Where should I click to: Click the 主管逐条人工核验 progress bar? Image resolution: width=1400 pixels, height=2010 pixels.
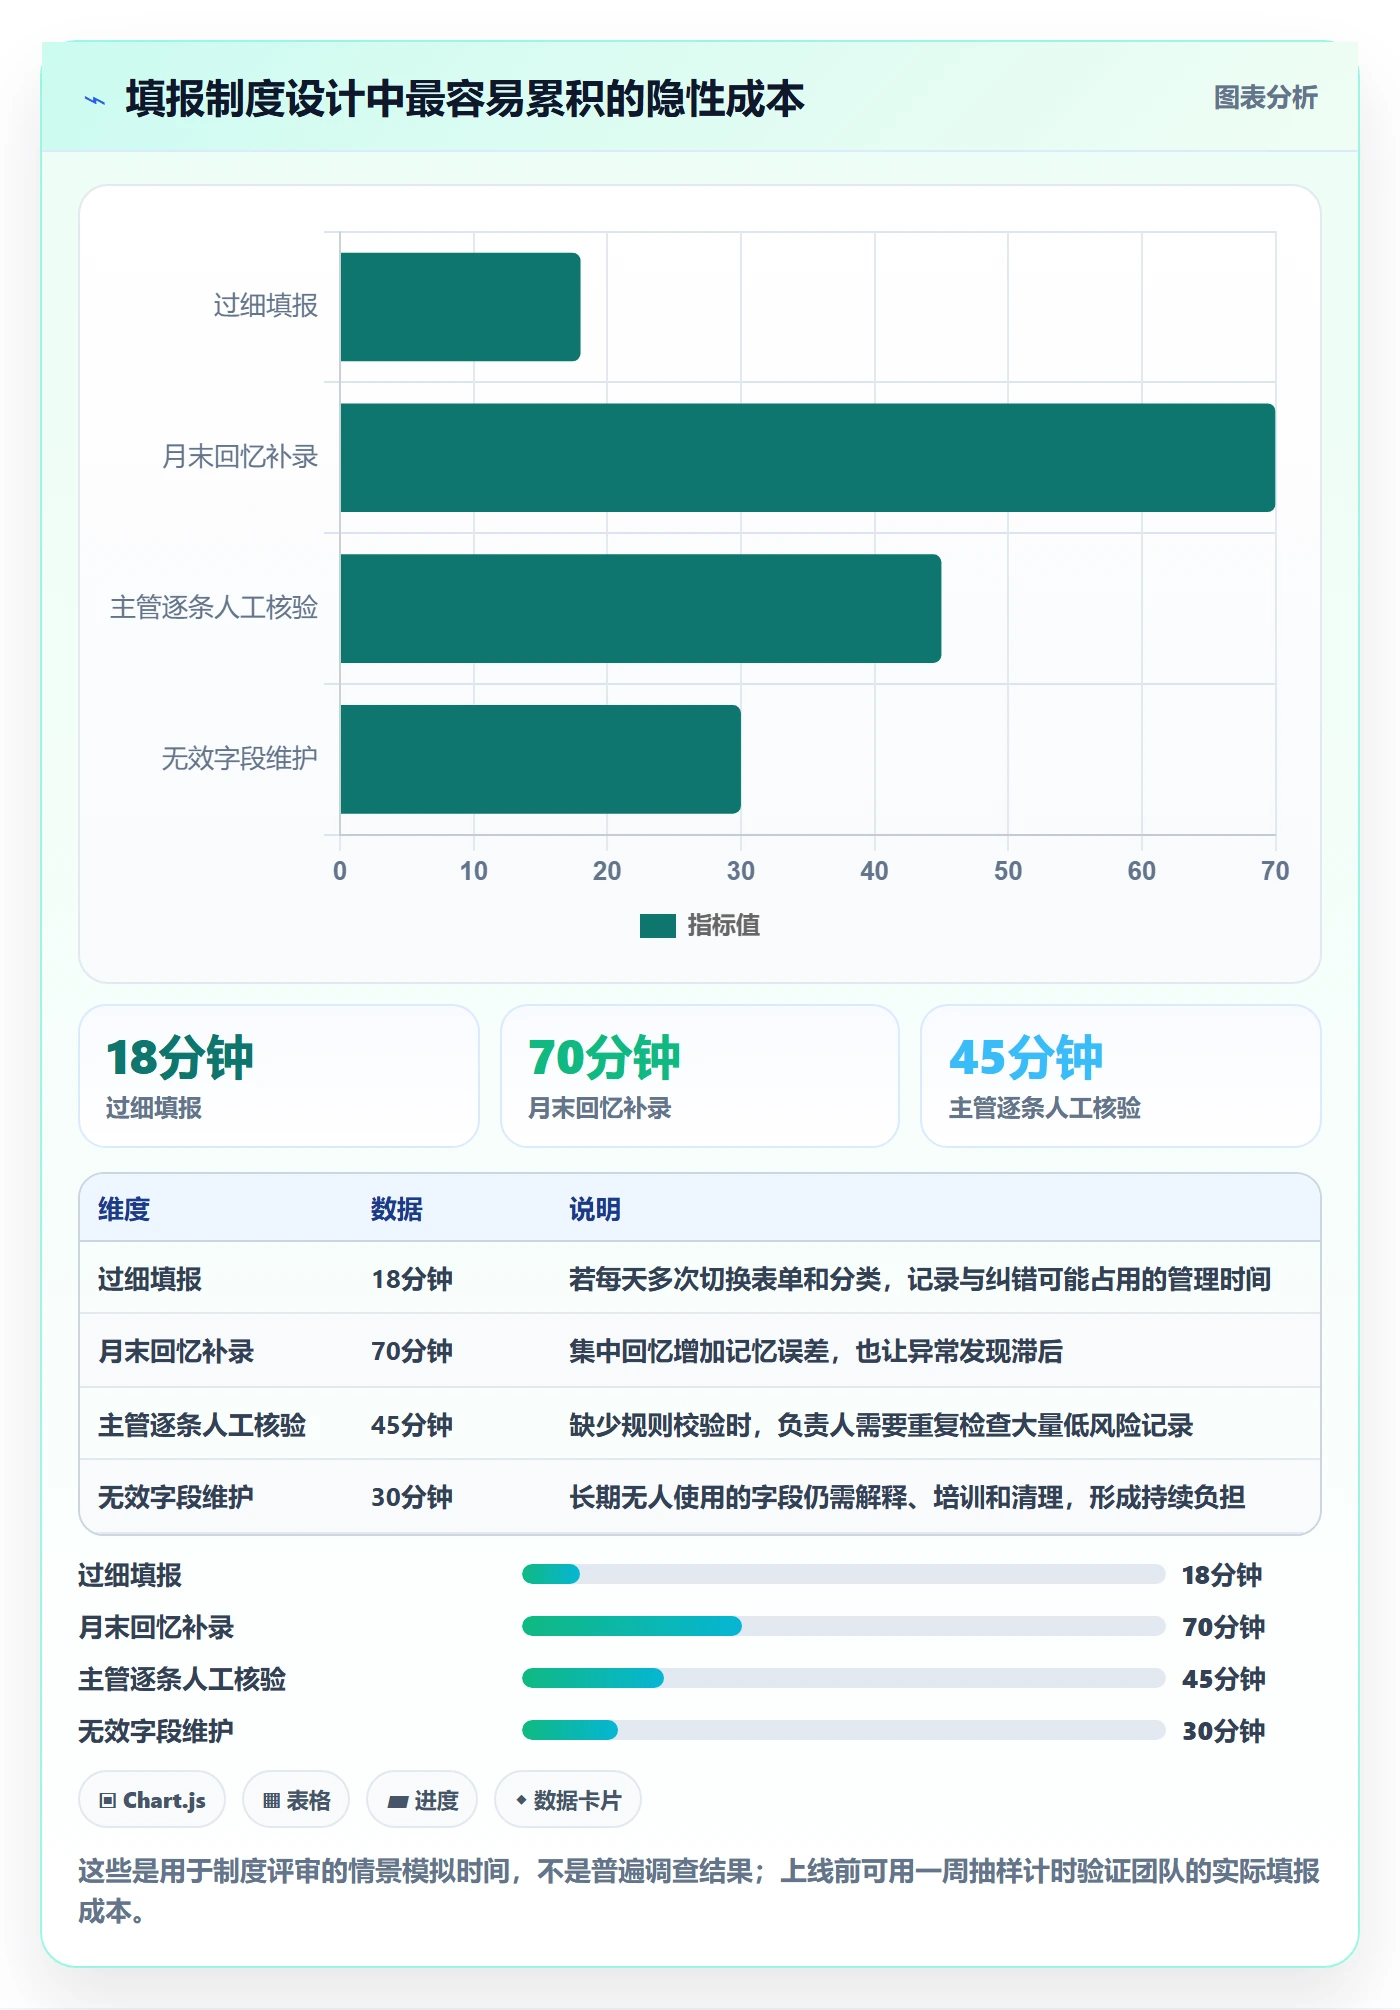[x=843, y=1678]
